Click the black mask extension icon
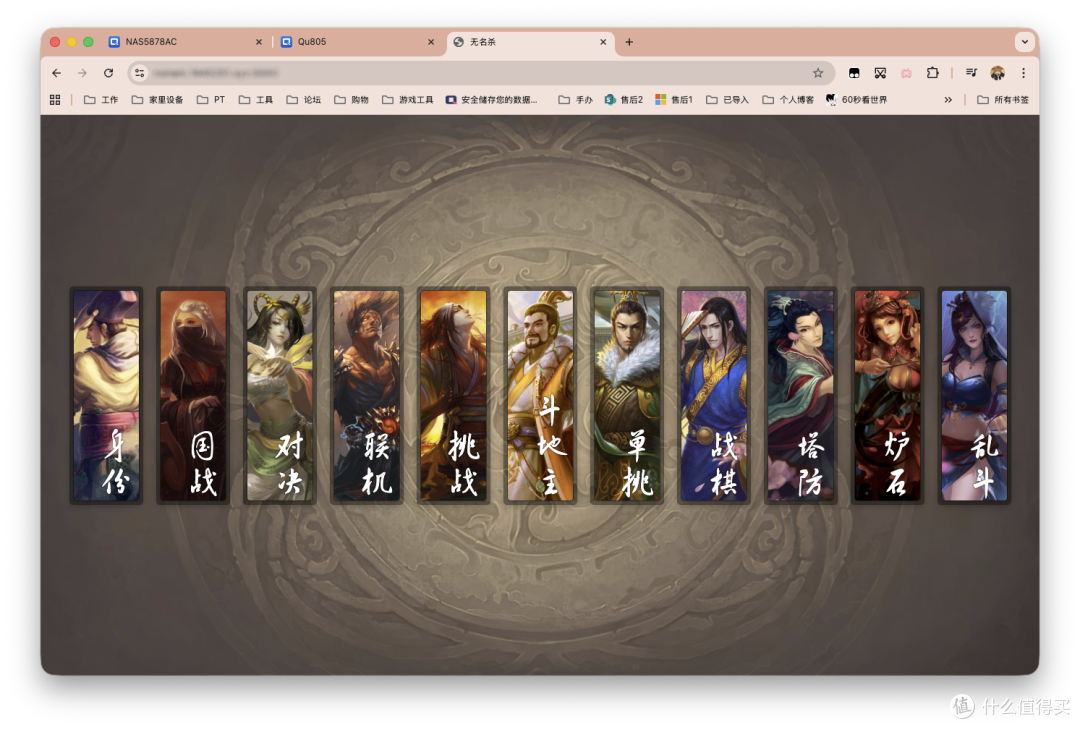The image size is (1080, 729). pos(854,73)
